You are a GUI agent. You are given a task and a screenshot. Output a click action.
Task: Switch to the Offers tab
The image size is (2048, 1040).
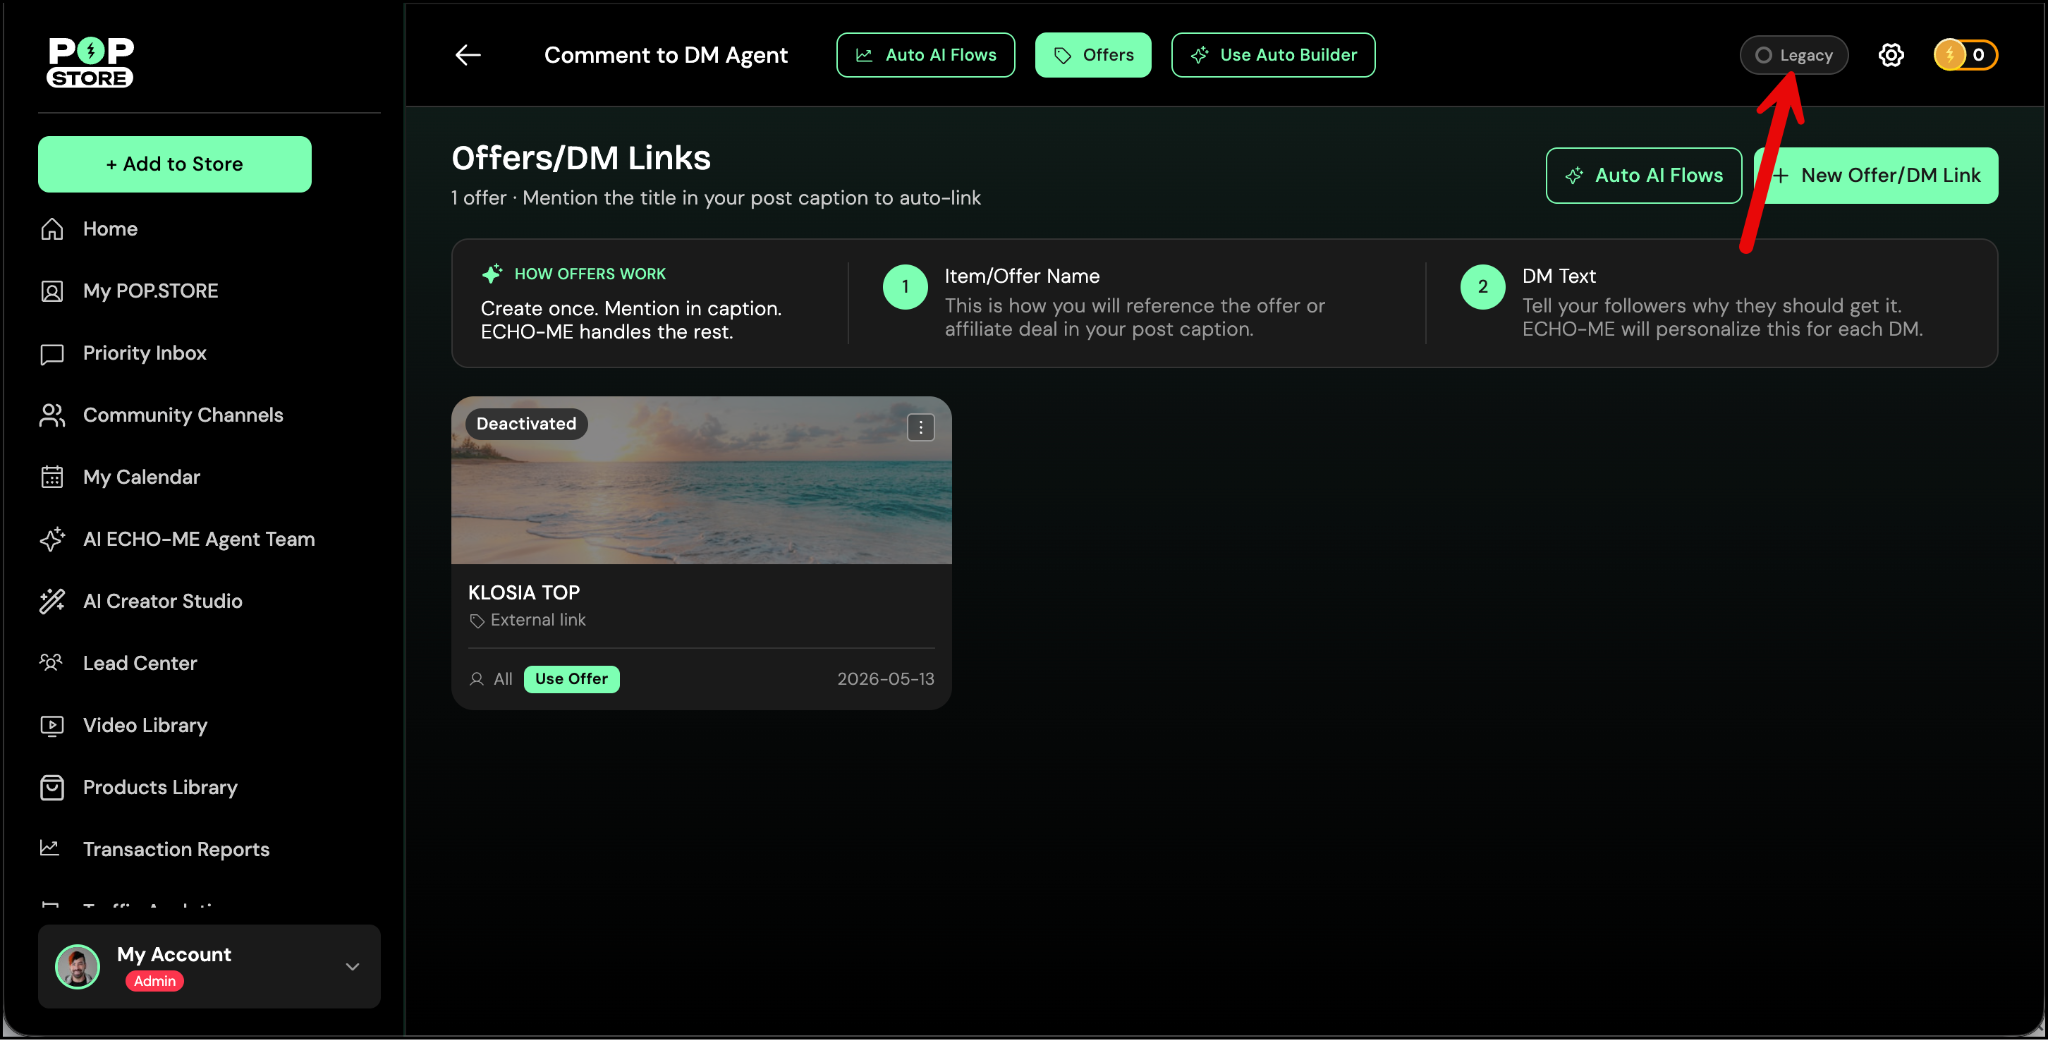click(1093, 55)
